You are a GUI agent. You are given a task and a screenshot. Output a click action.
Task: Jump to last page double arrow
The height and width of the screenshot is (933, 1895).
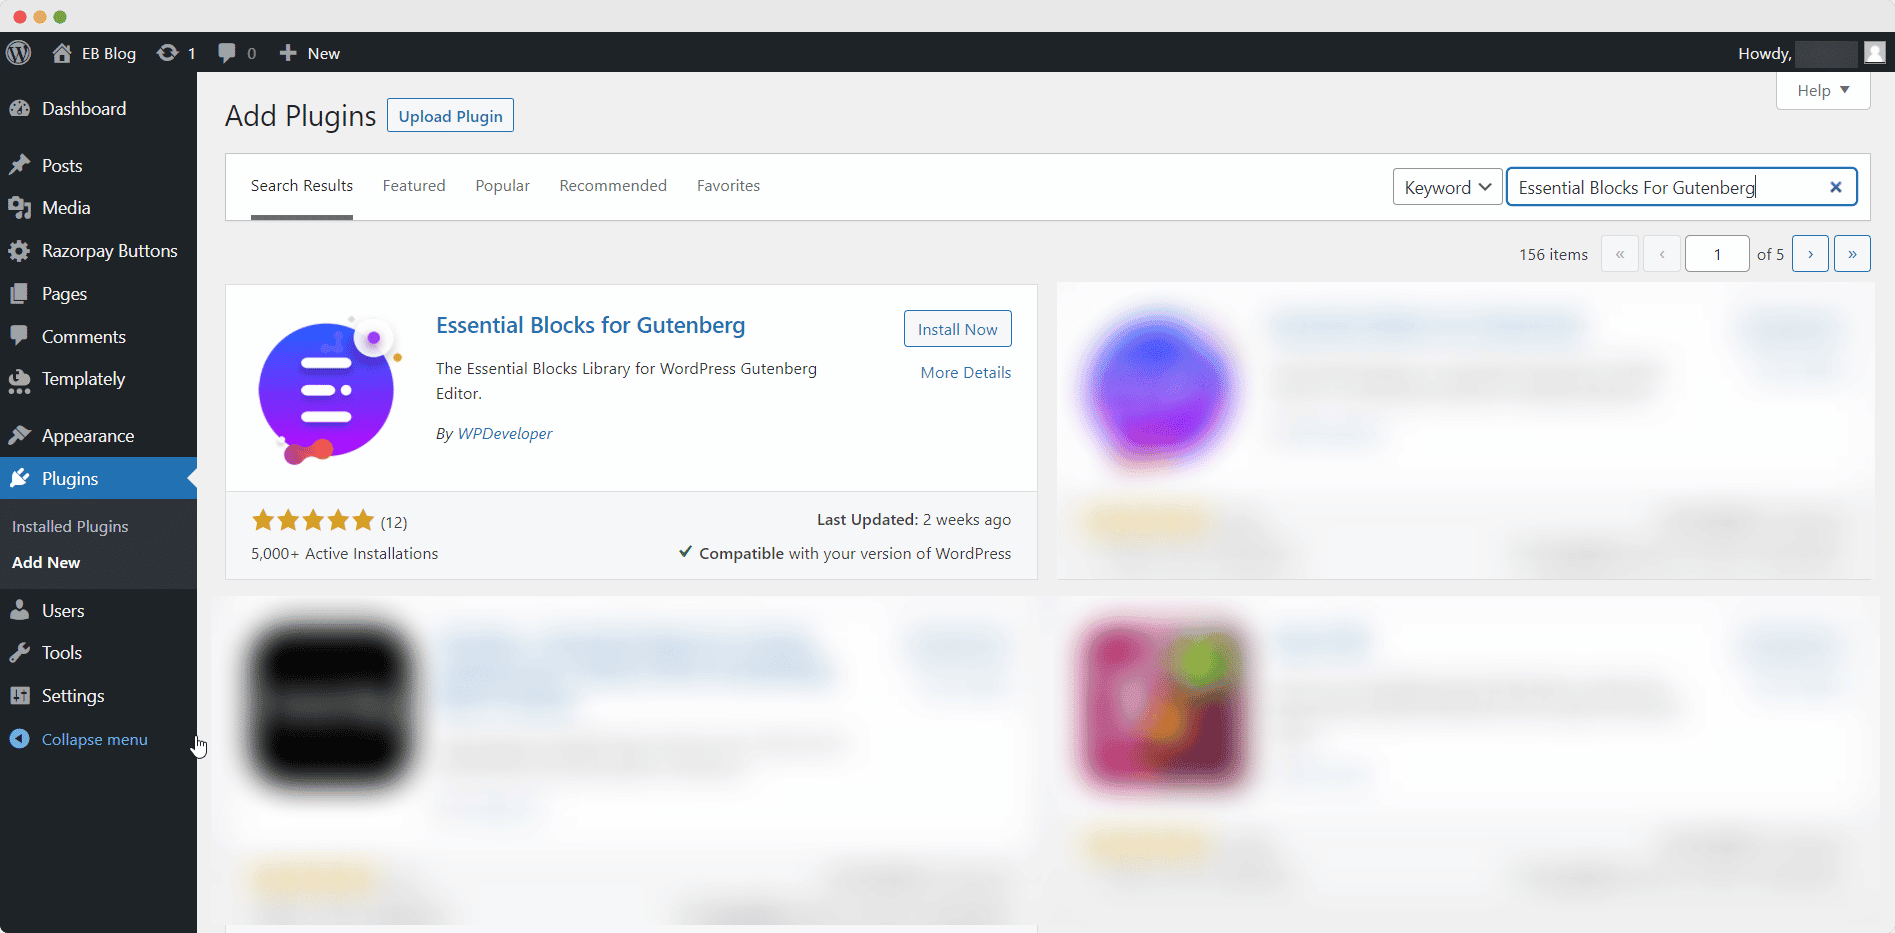[1852, 254]
